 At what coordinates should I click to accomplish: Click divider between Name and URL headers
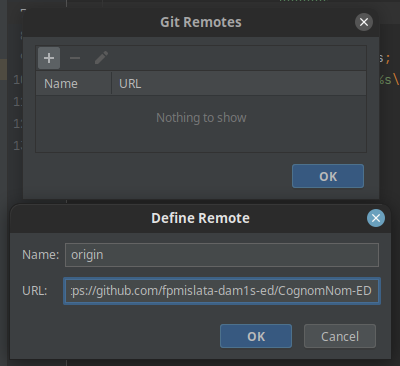111,83
